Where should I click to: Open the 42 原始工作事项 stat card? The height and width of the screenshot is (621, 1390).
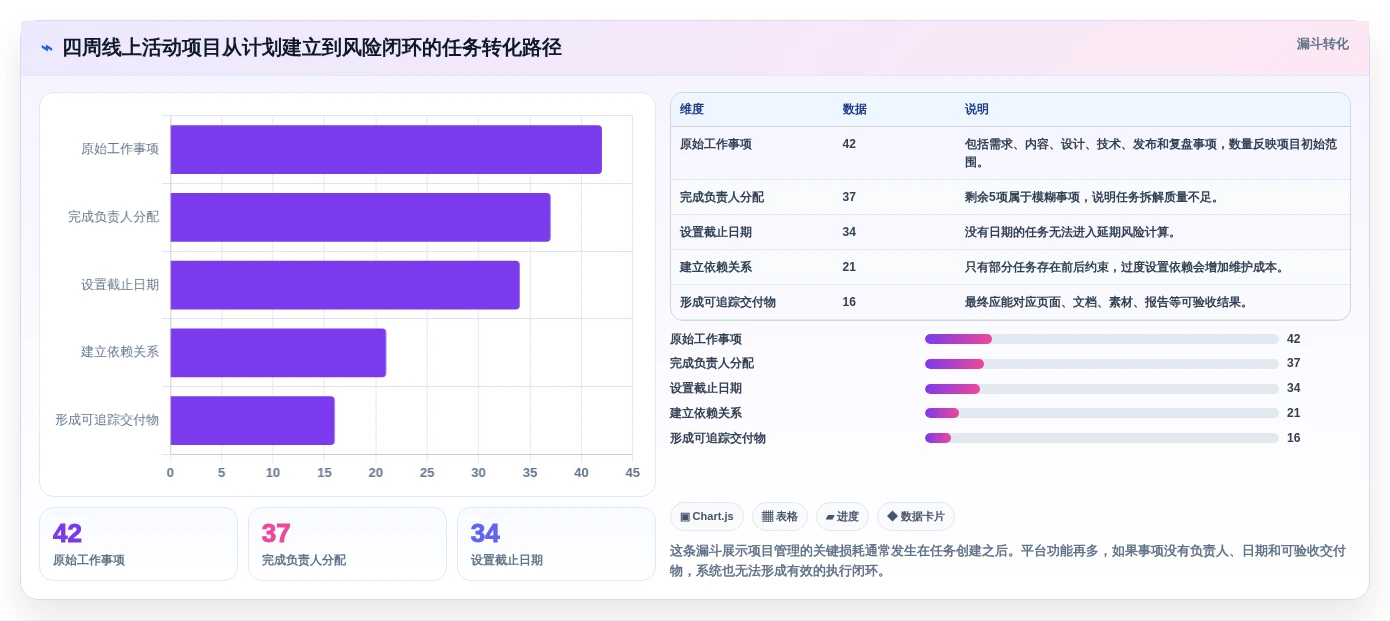(138, 544)
